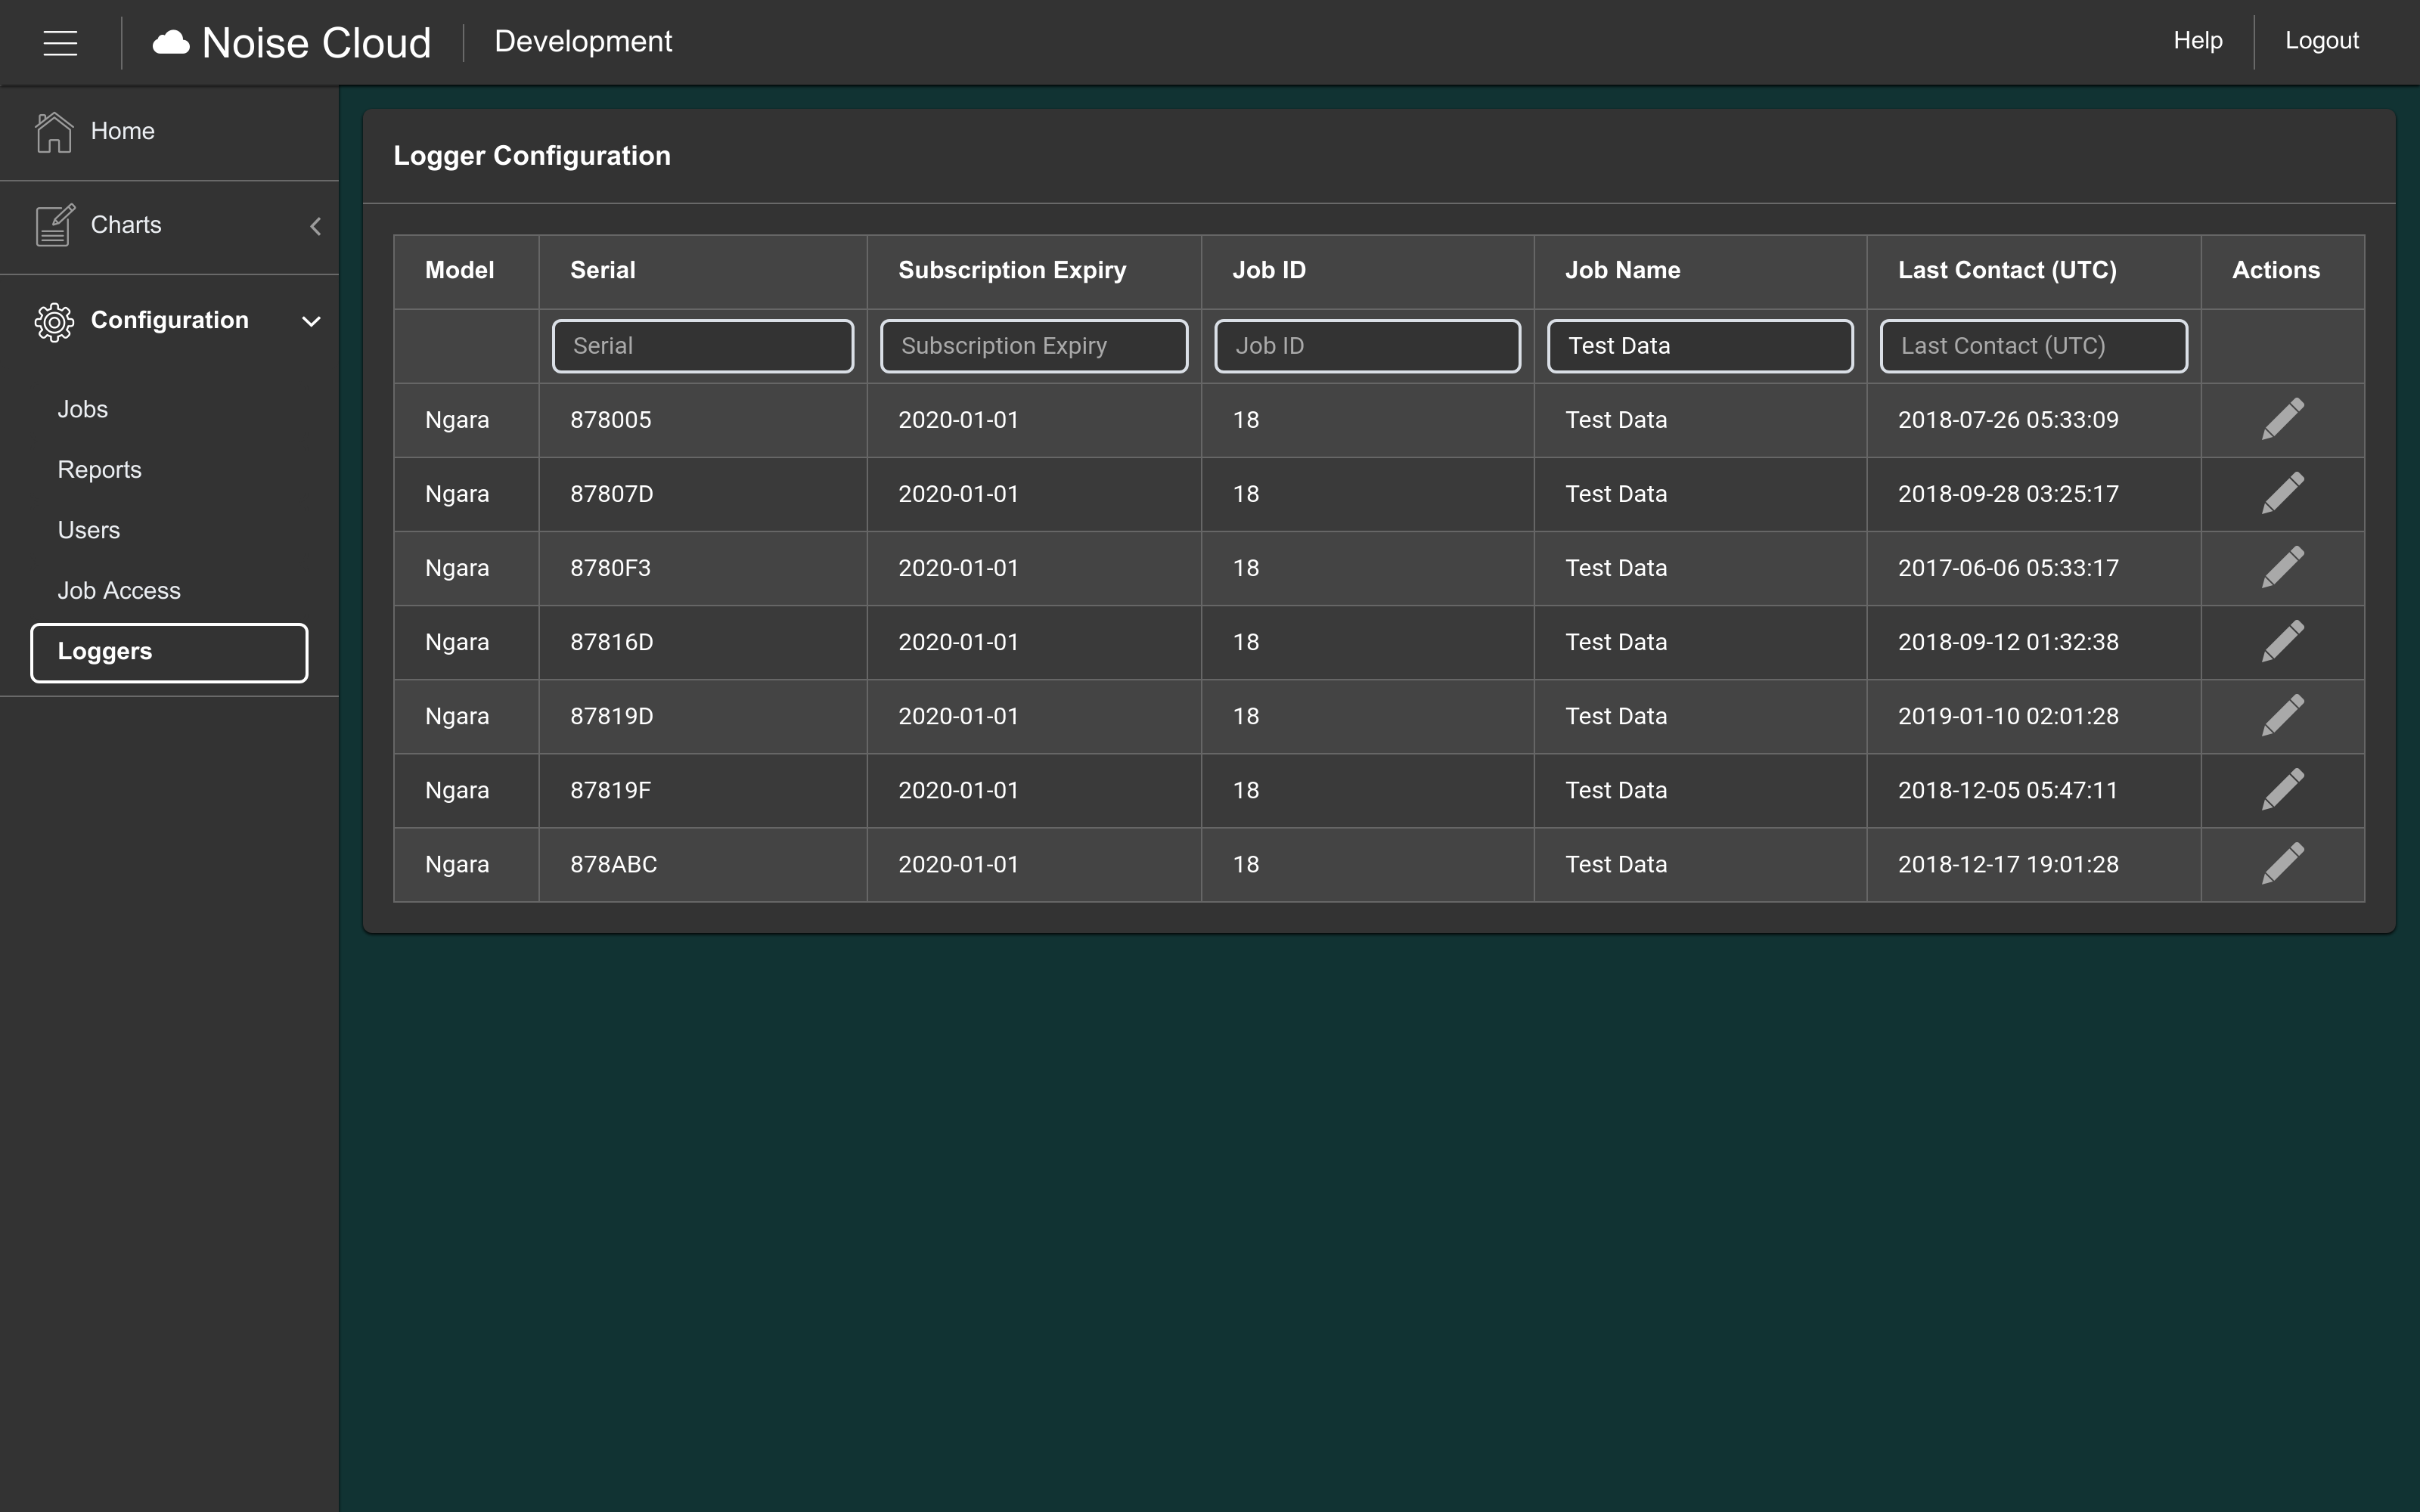Viewport: 2420px width, 1512px height.
Task: Focus the Serial filter field
Action: [702, 346]
